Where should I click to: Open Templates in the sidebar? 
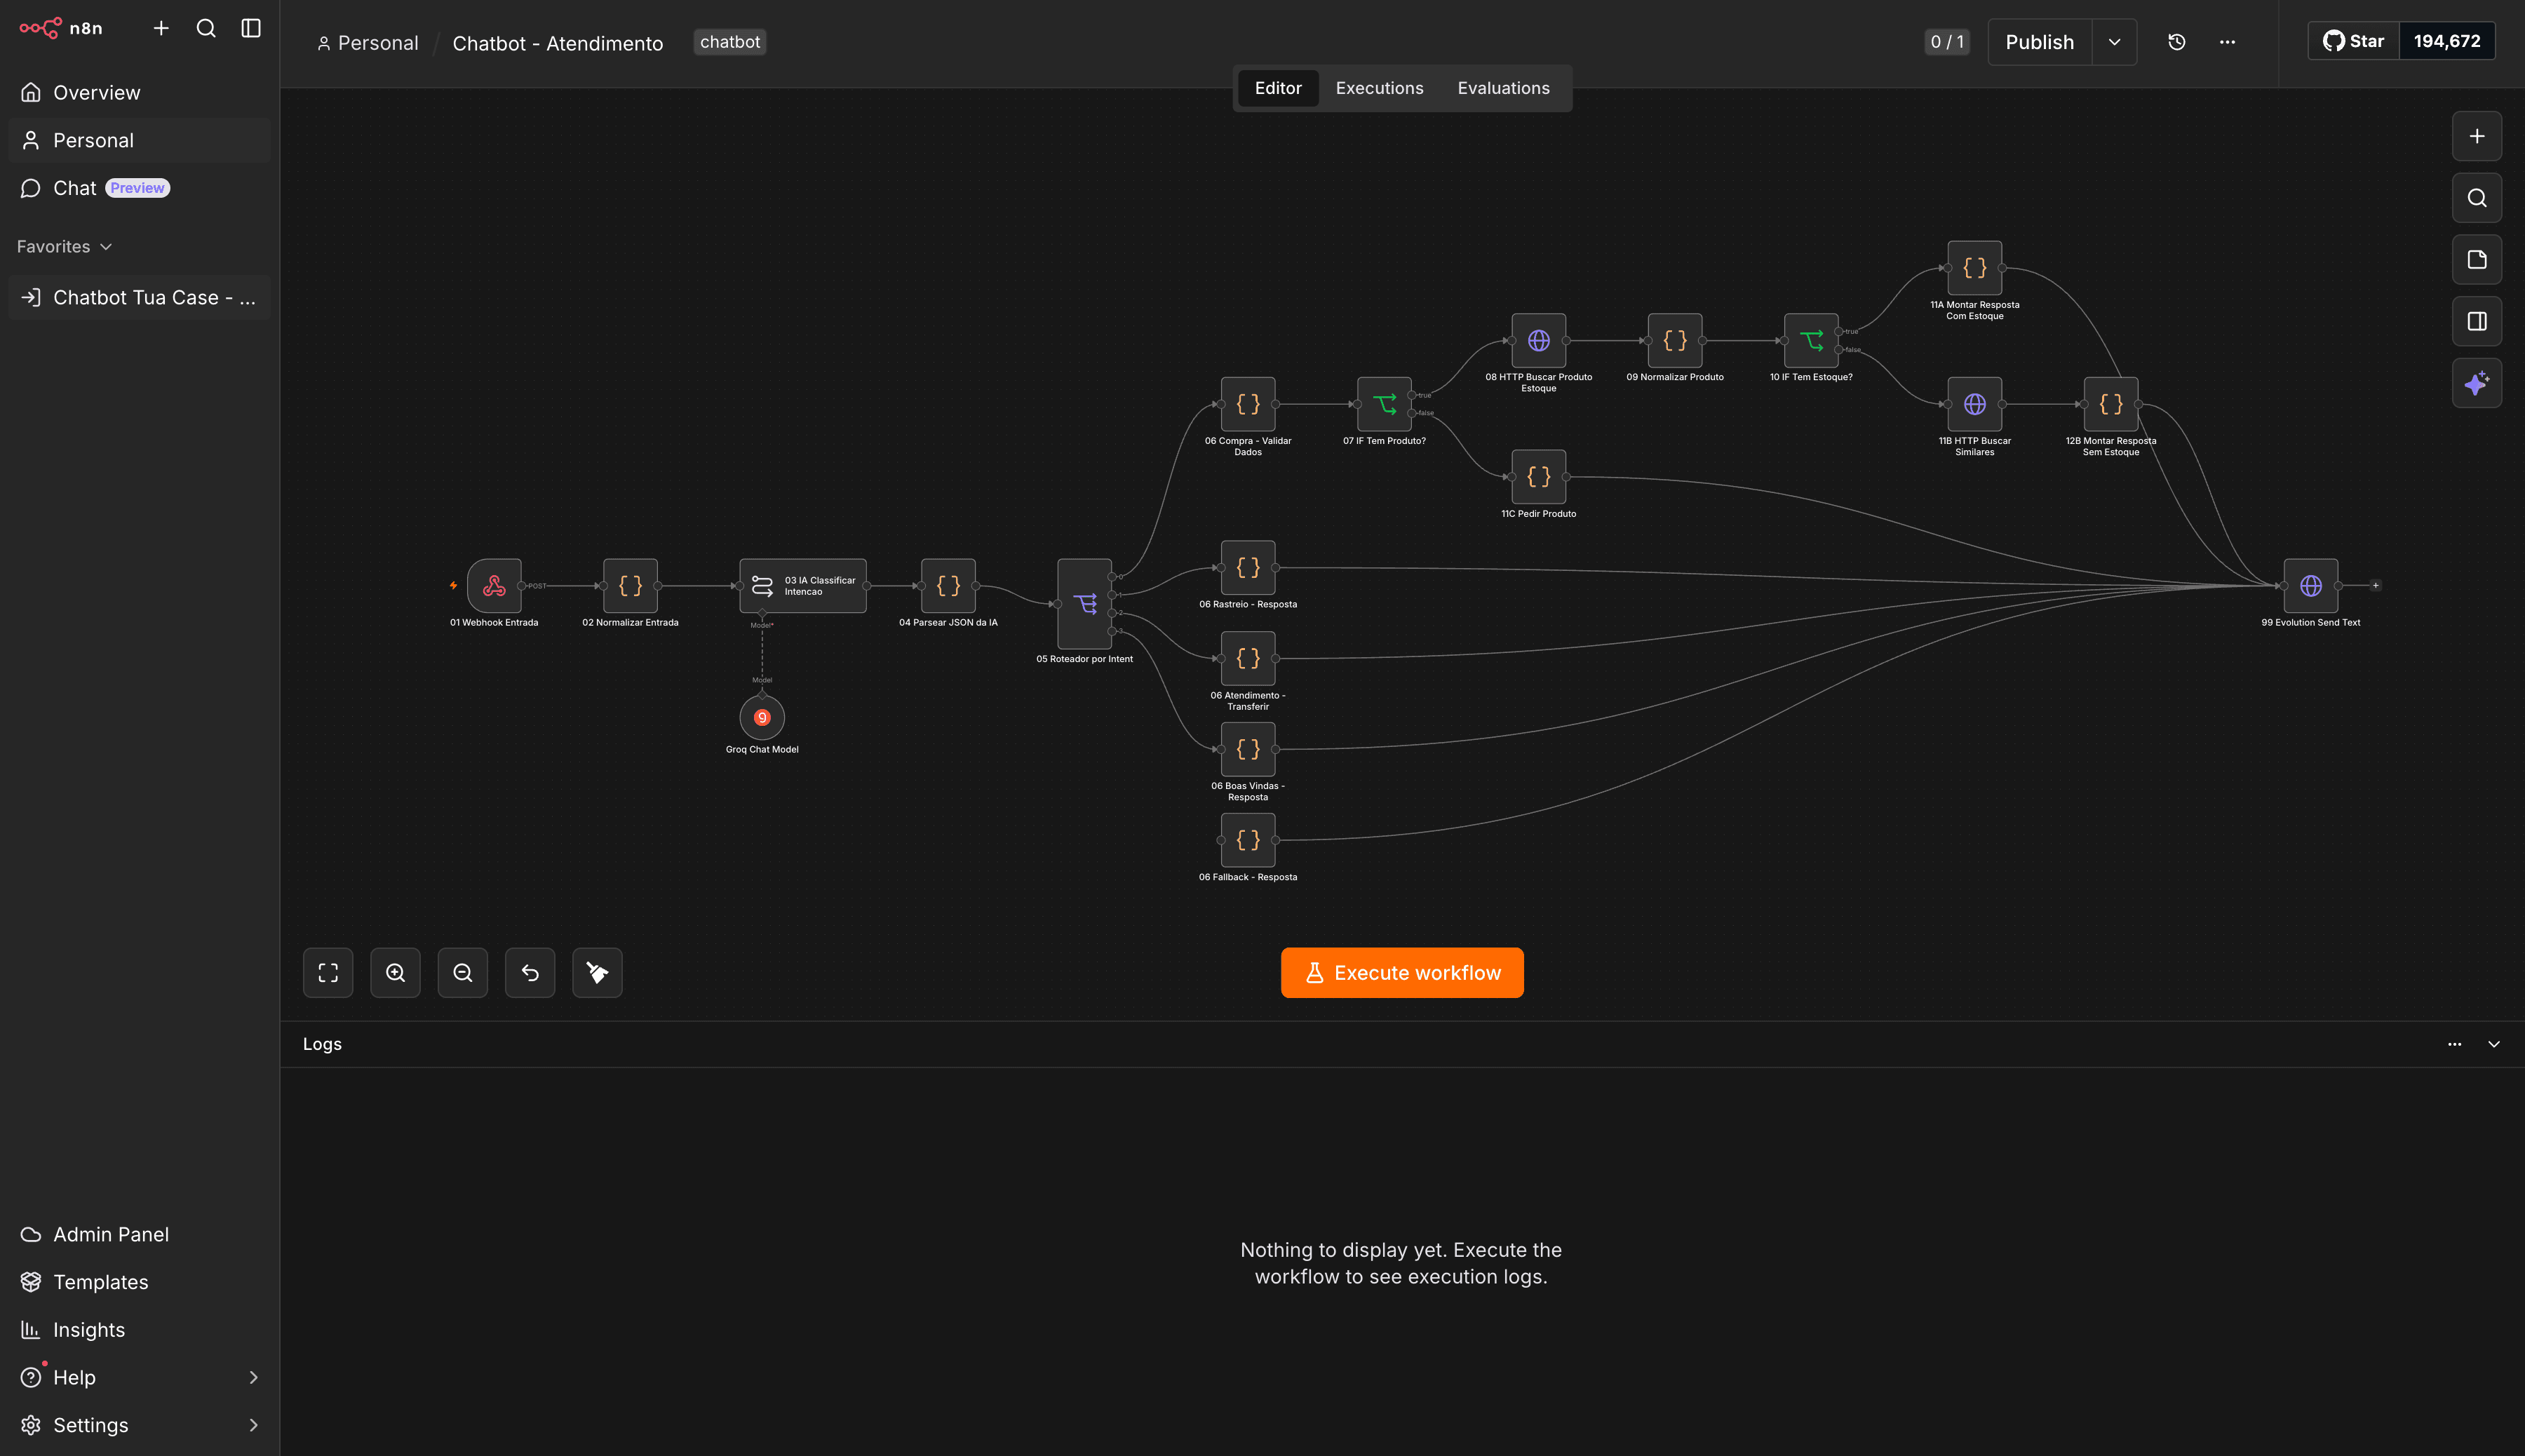(140, 1283)
